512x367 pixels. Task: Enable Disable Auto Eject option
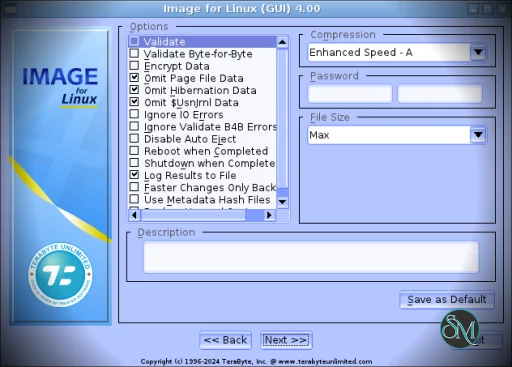click(134, 138)
